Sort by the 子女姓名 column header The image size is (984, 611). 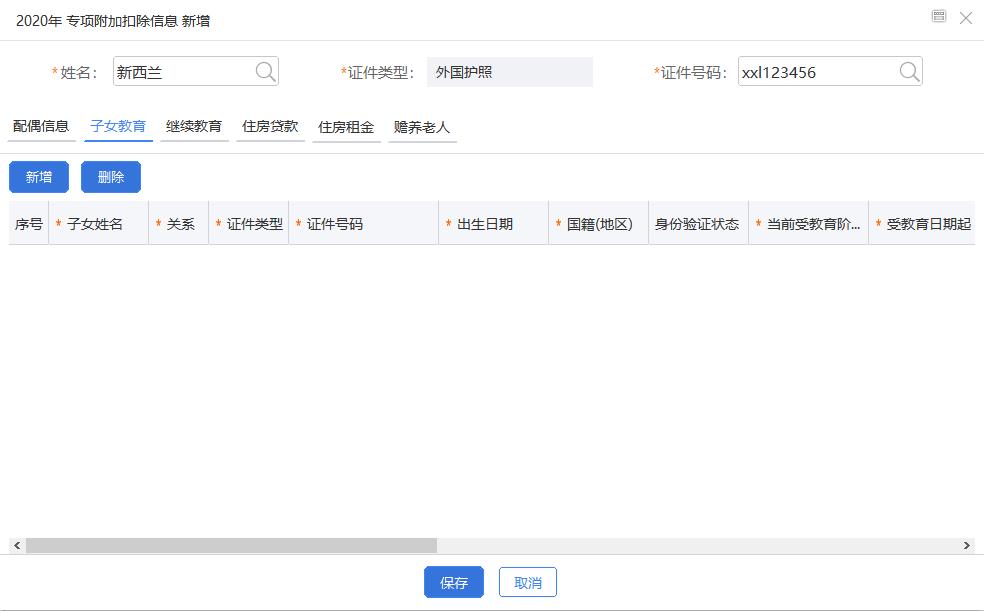(x=97, y=222)
